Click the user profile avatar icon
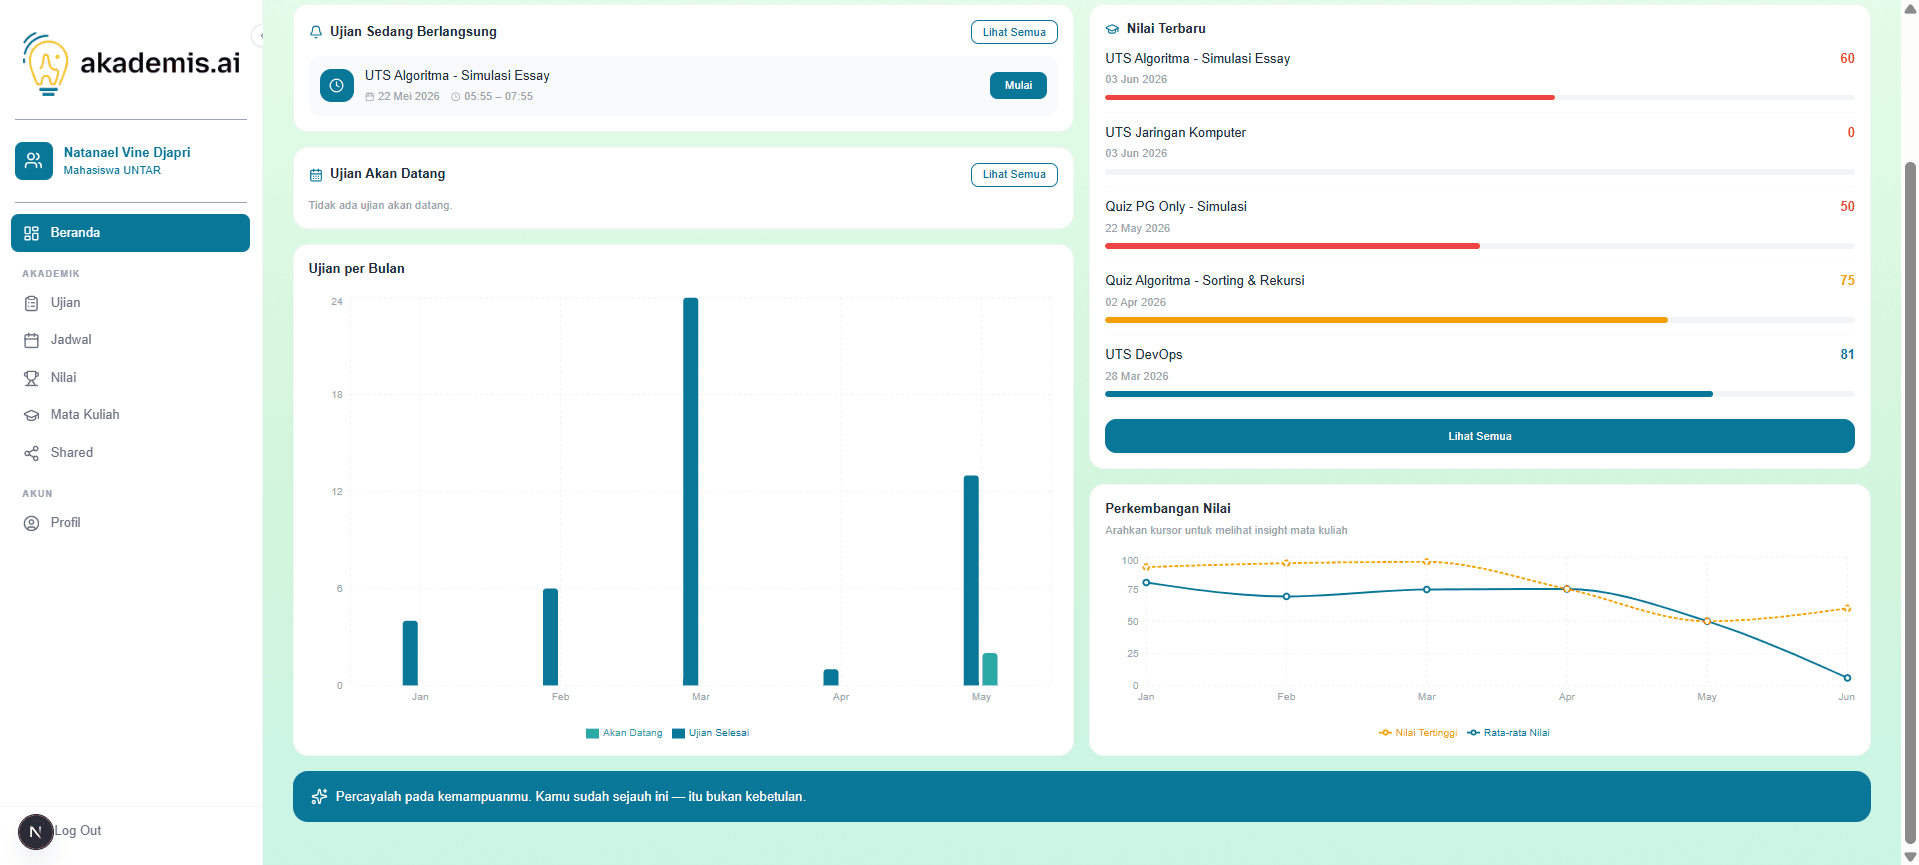This screenshot has height=865, width=1919. pyautogui.click(x=34, y=160)
